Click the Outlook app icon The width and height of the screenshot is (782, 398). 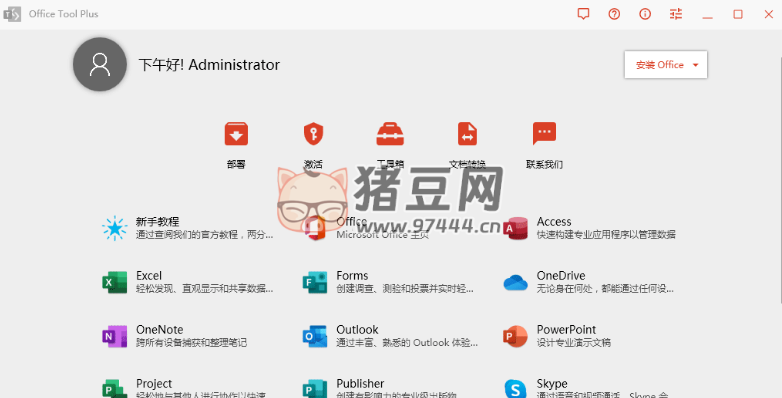(x=315, y=336)
